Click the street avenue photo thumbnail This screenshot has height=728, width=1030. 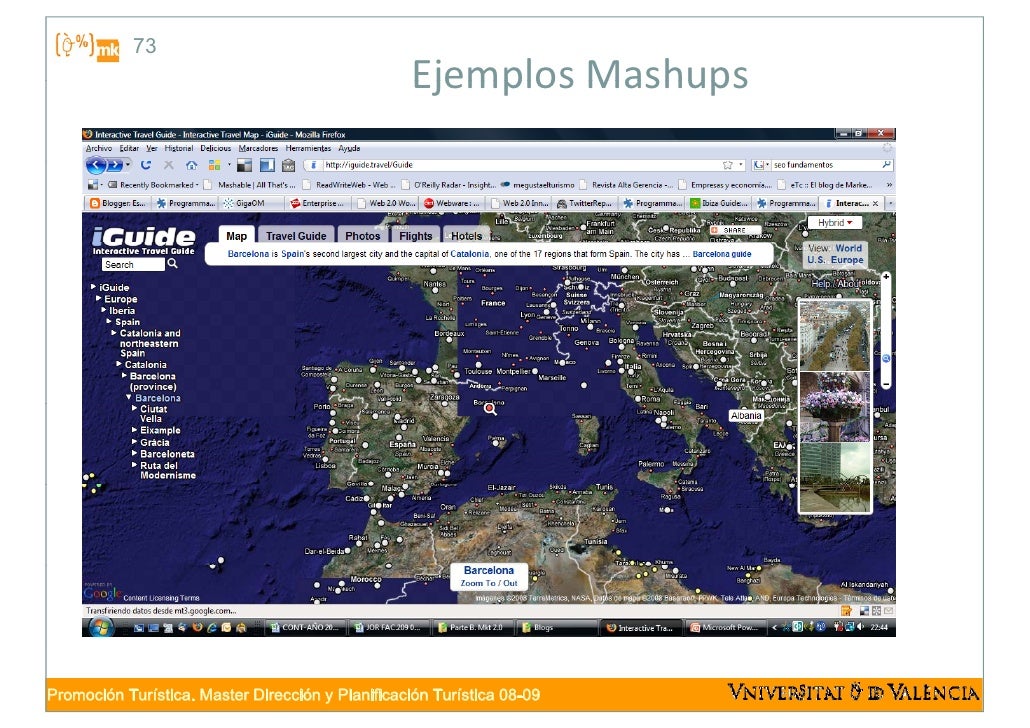click(x=834, y=336)
